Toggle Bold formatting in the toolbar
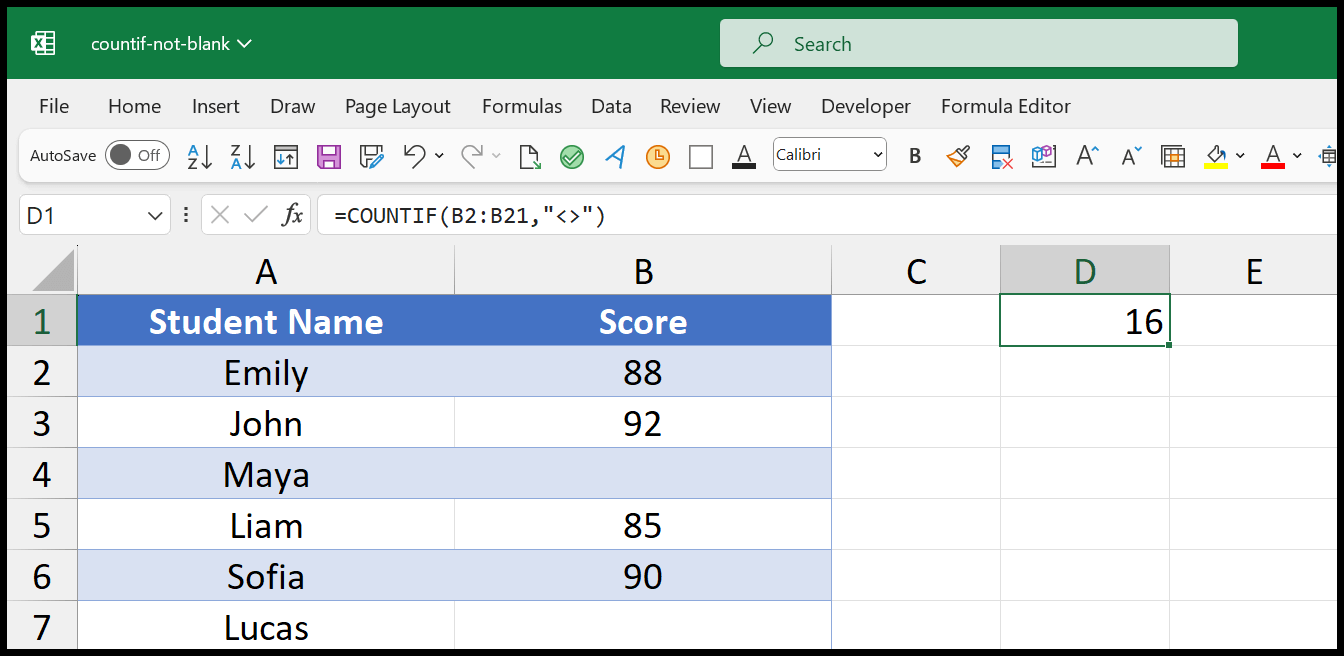The height and width of the screenshot is (656, 1344). pyautogui.click(x=914, y=156)
